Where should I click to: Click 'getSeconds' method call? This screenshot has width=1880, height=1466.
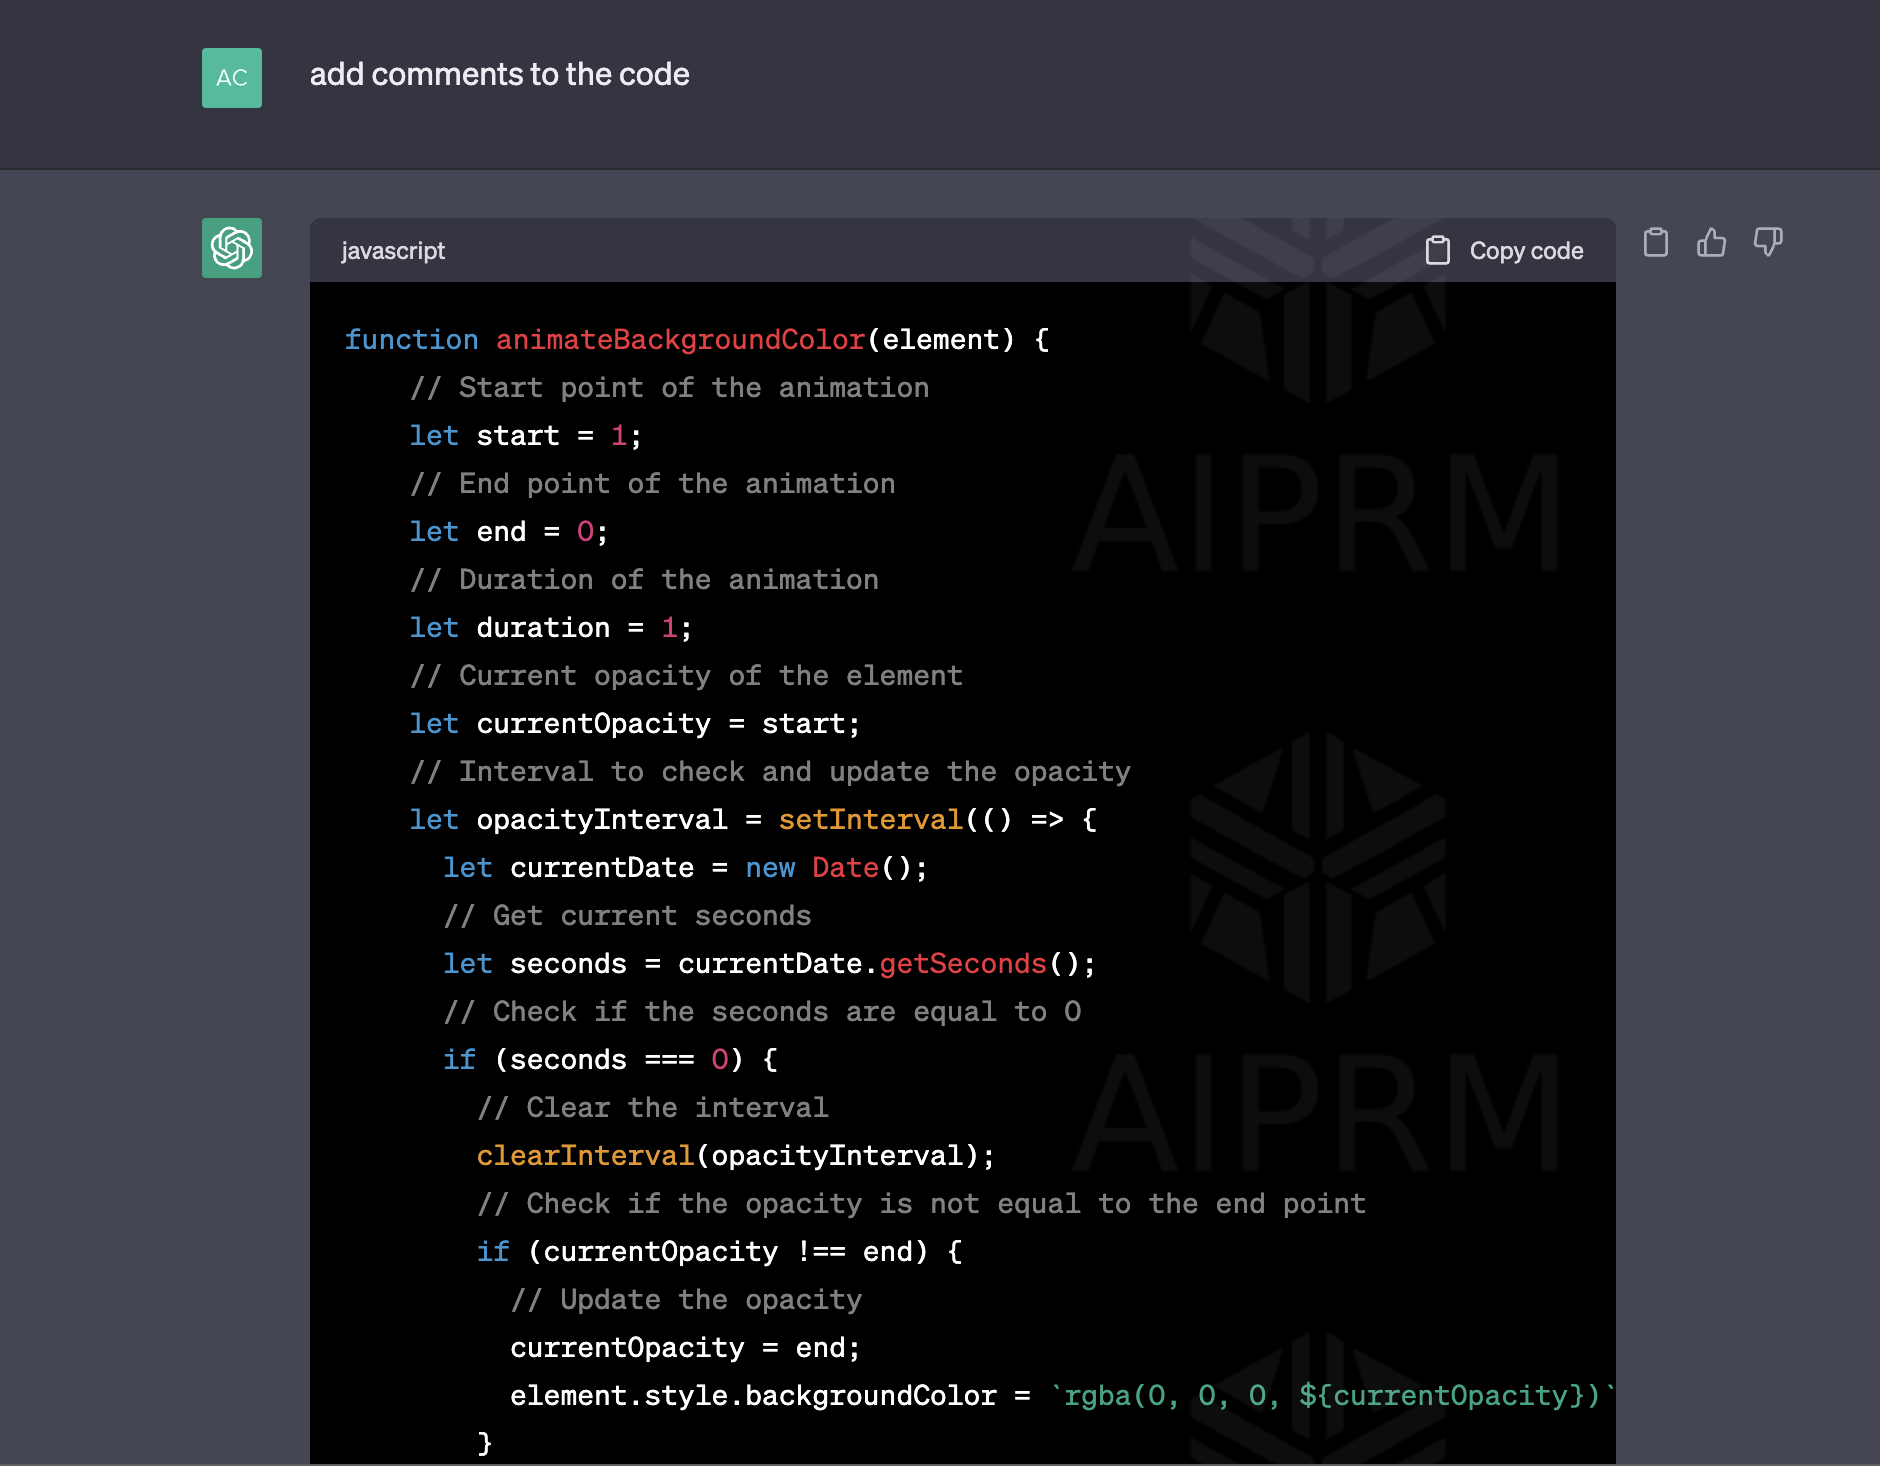pyautogui.click(x=963, y=964)
